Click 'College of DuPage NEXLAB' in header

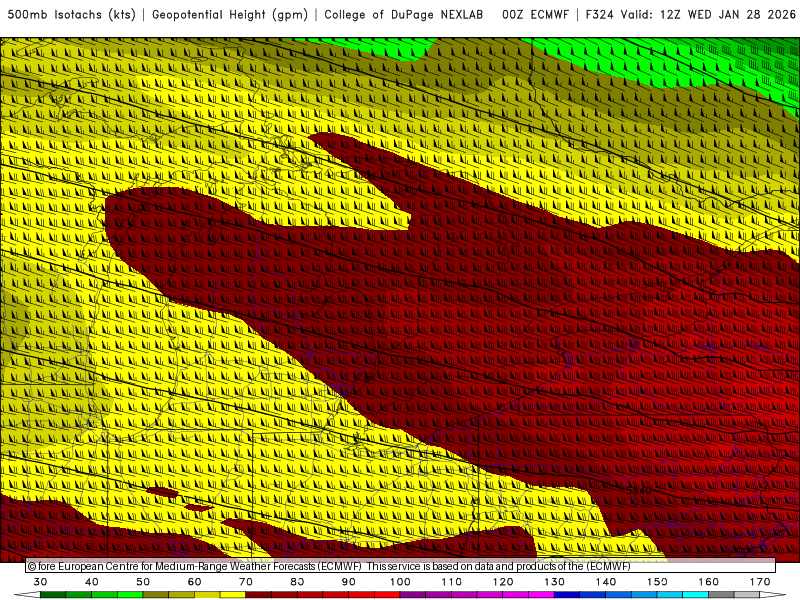click(x=404, y=15)
